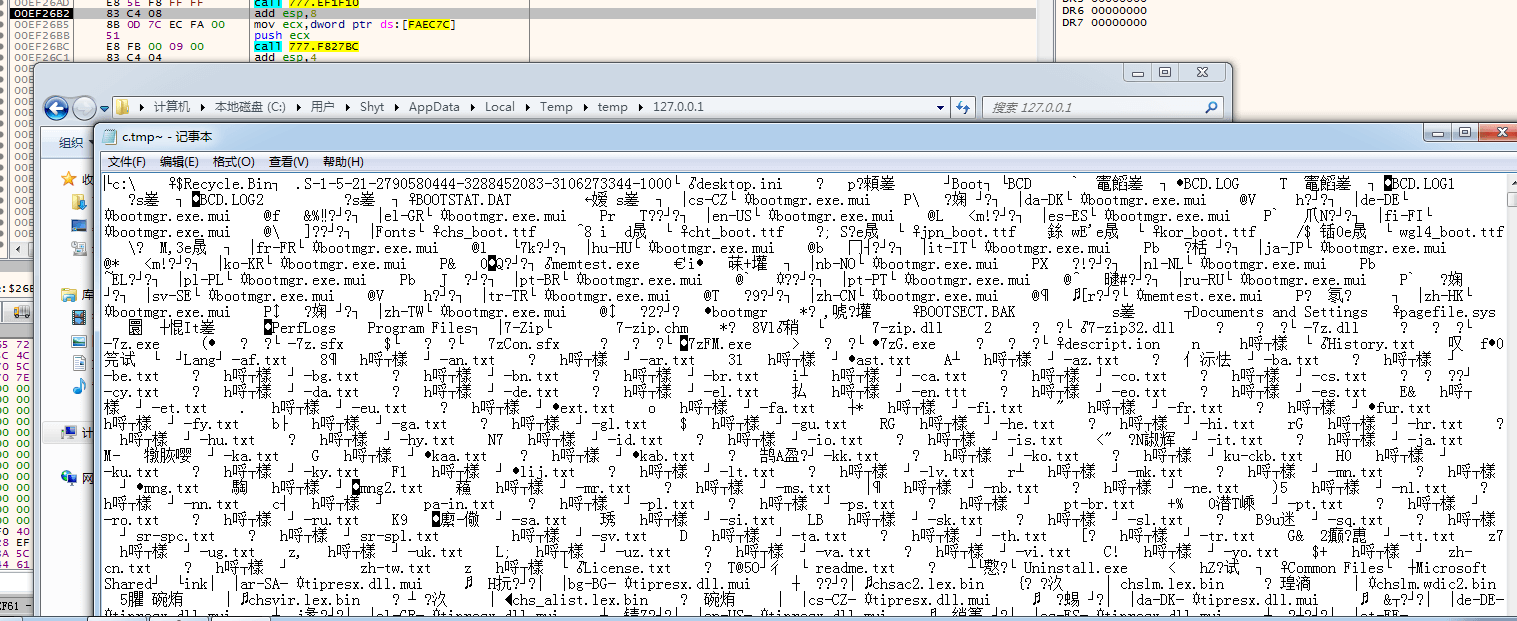Viewport: 1517px width, 621px height.
Task: Open the Videos library icon in sidebar
Action: coord(79,317)
